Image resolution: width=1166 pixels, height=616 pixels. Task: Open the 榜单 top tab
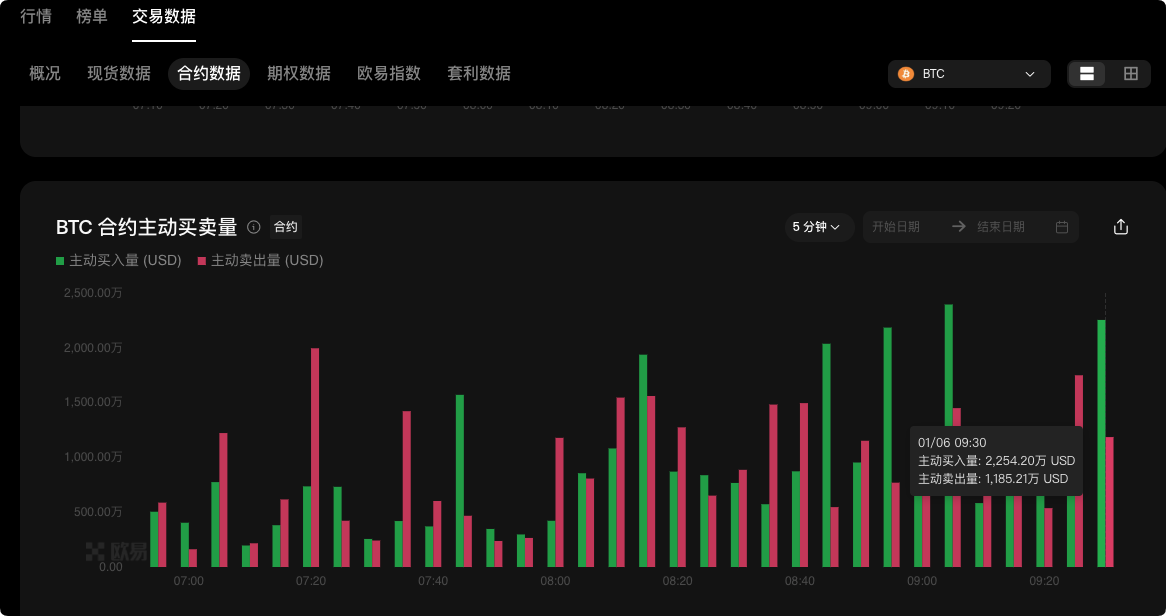coord(92,16)
